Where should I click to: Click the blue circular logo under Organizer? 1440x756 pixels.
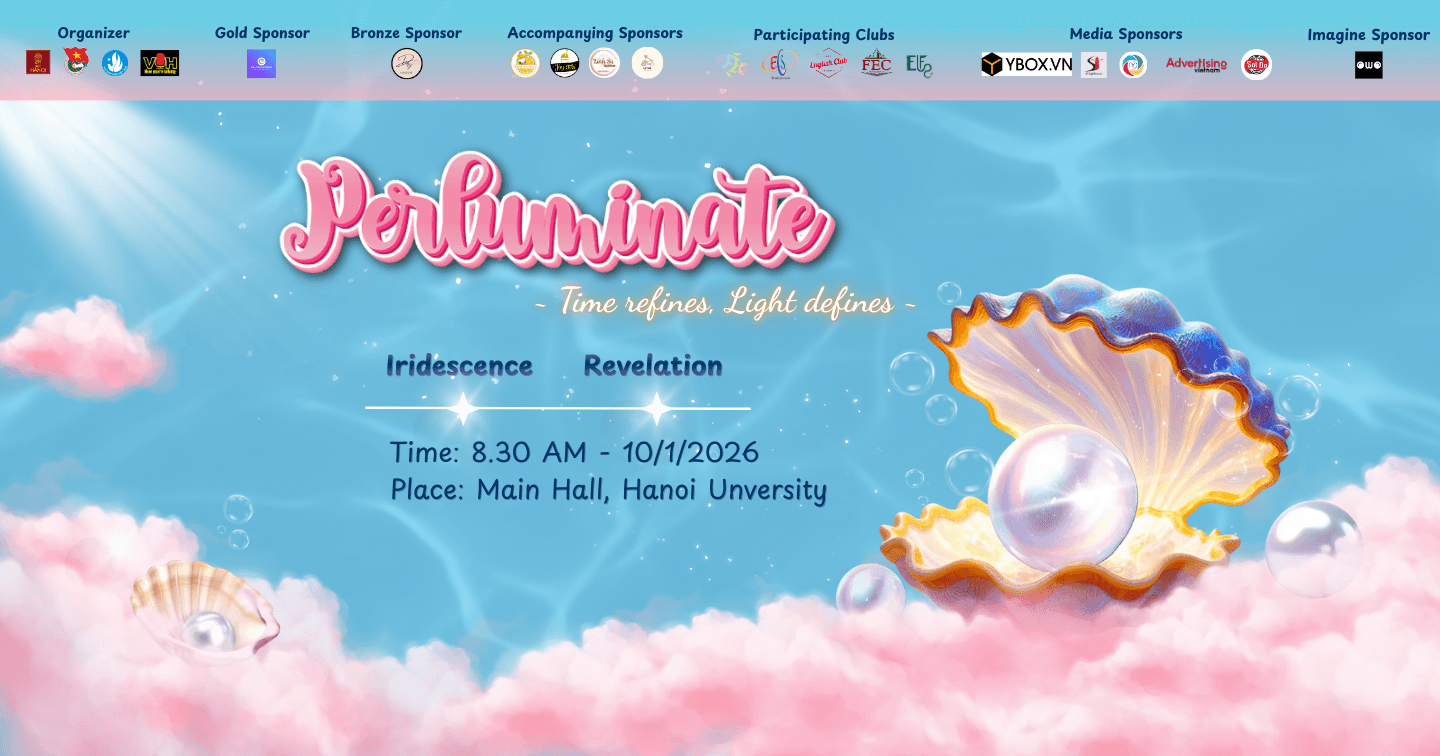point(115,63)
